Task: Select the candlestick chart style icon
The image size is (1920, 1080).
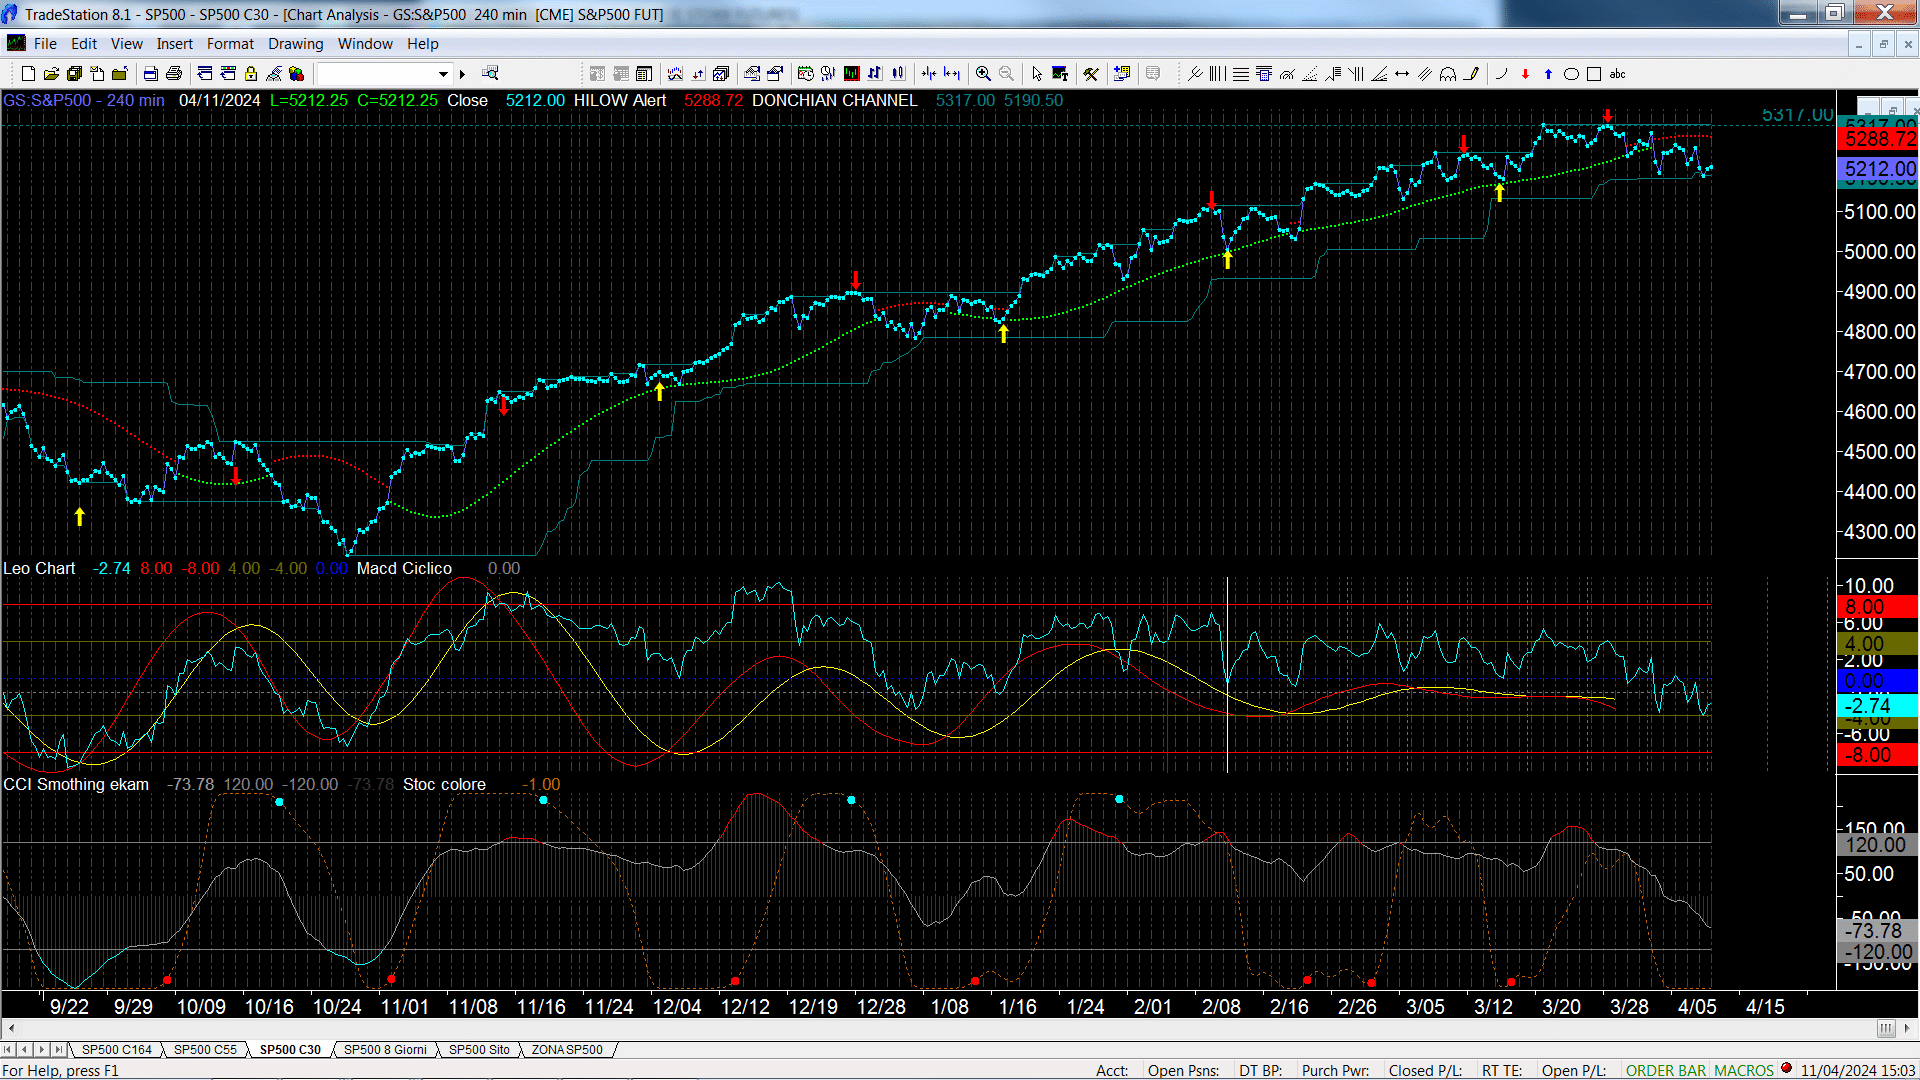Action: (898, 74)
